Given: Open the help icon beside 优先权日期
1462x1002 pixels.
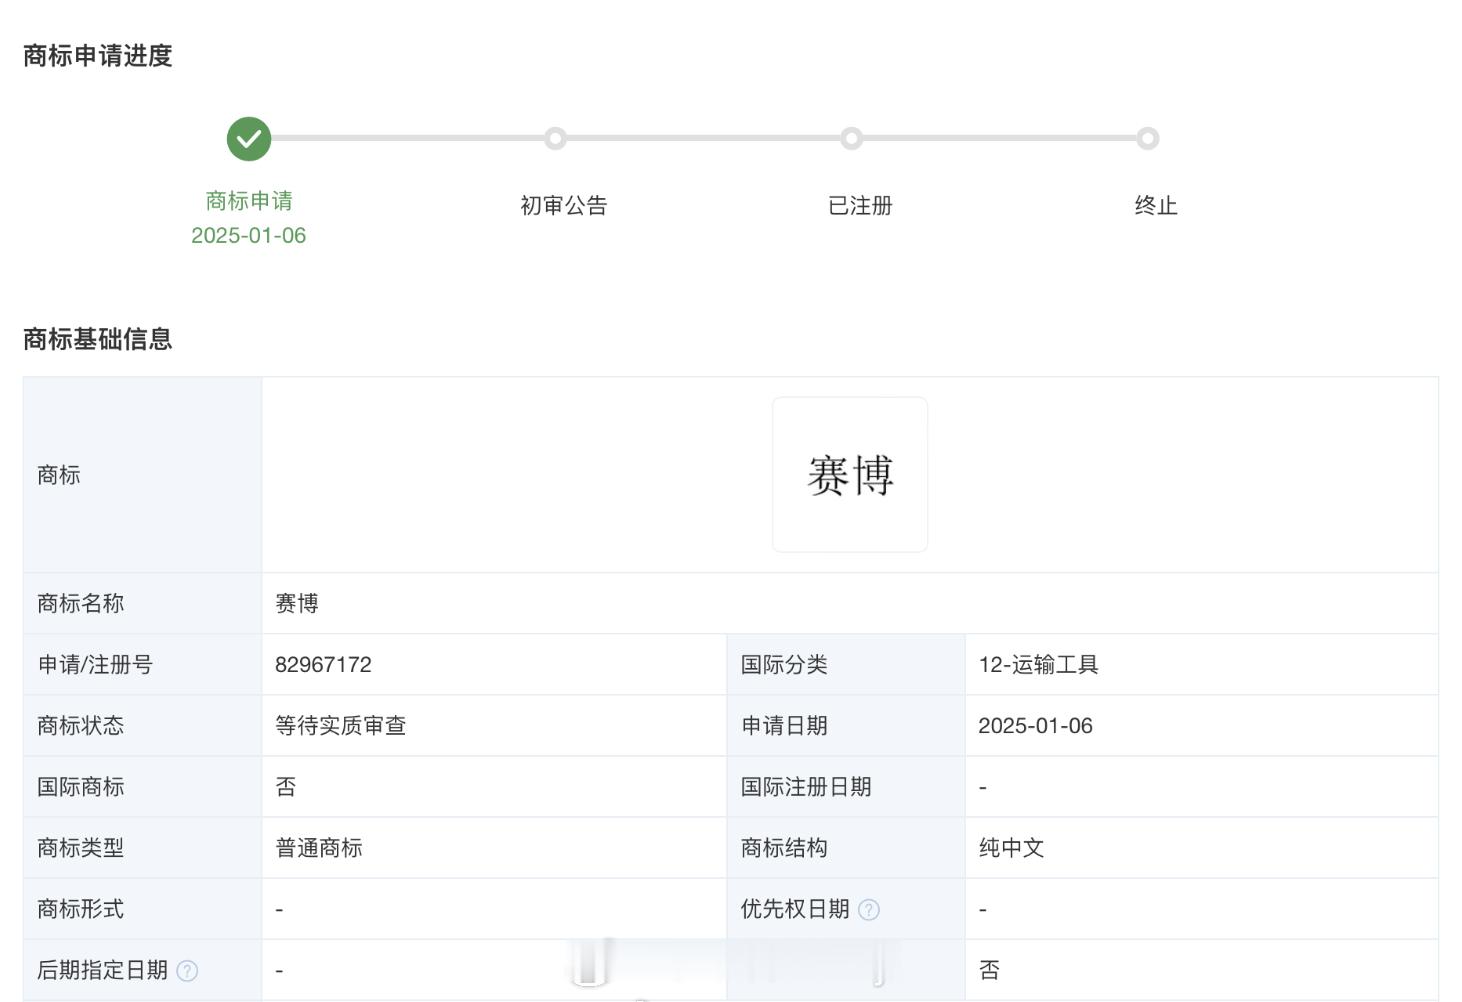Looking at the screenshot, I should point(869,910).
